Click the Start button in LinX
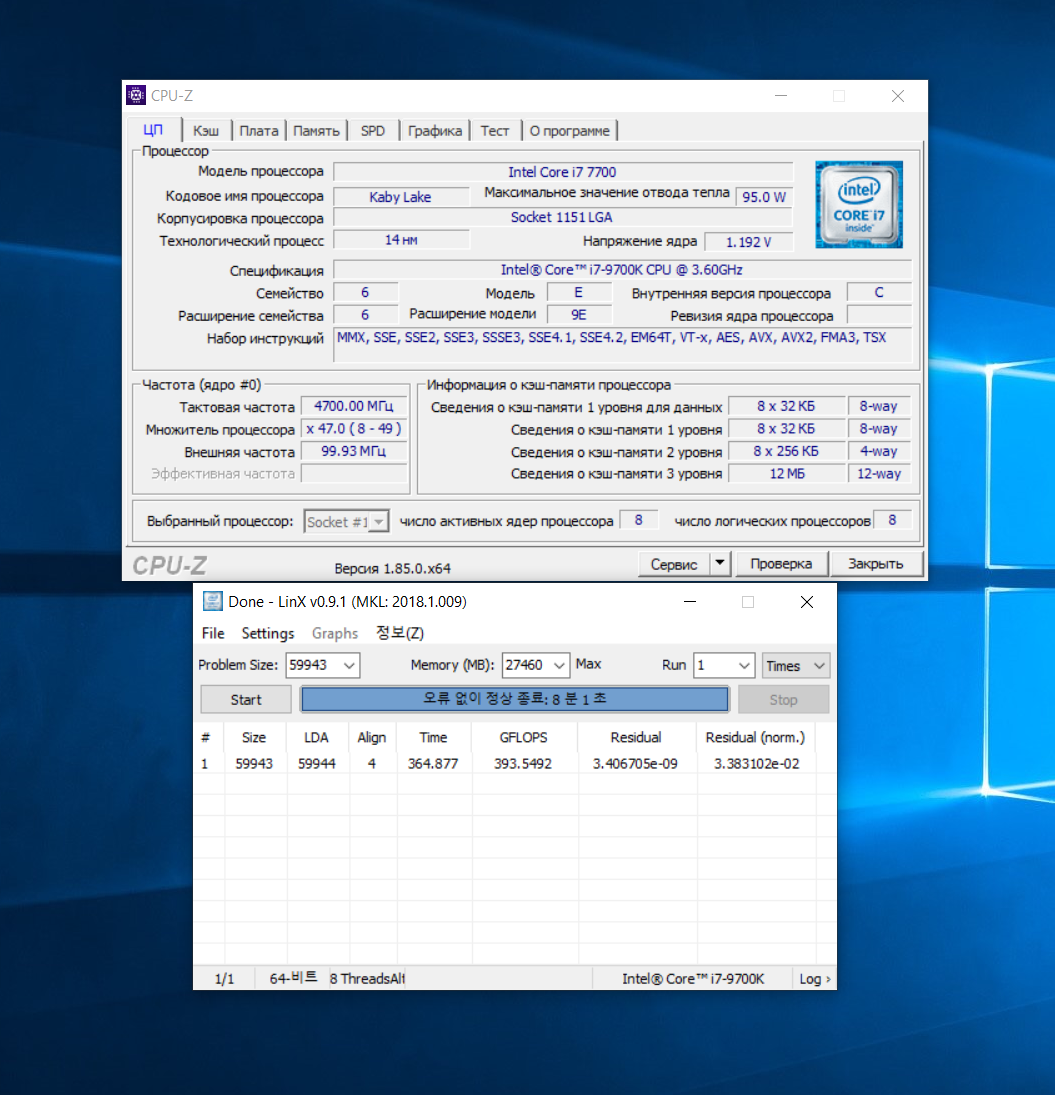Viewport: 1055px width, 1095px height. click(x=246, y=700)
